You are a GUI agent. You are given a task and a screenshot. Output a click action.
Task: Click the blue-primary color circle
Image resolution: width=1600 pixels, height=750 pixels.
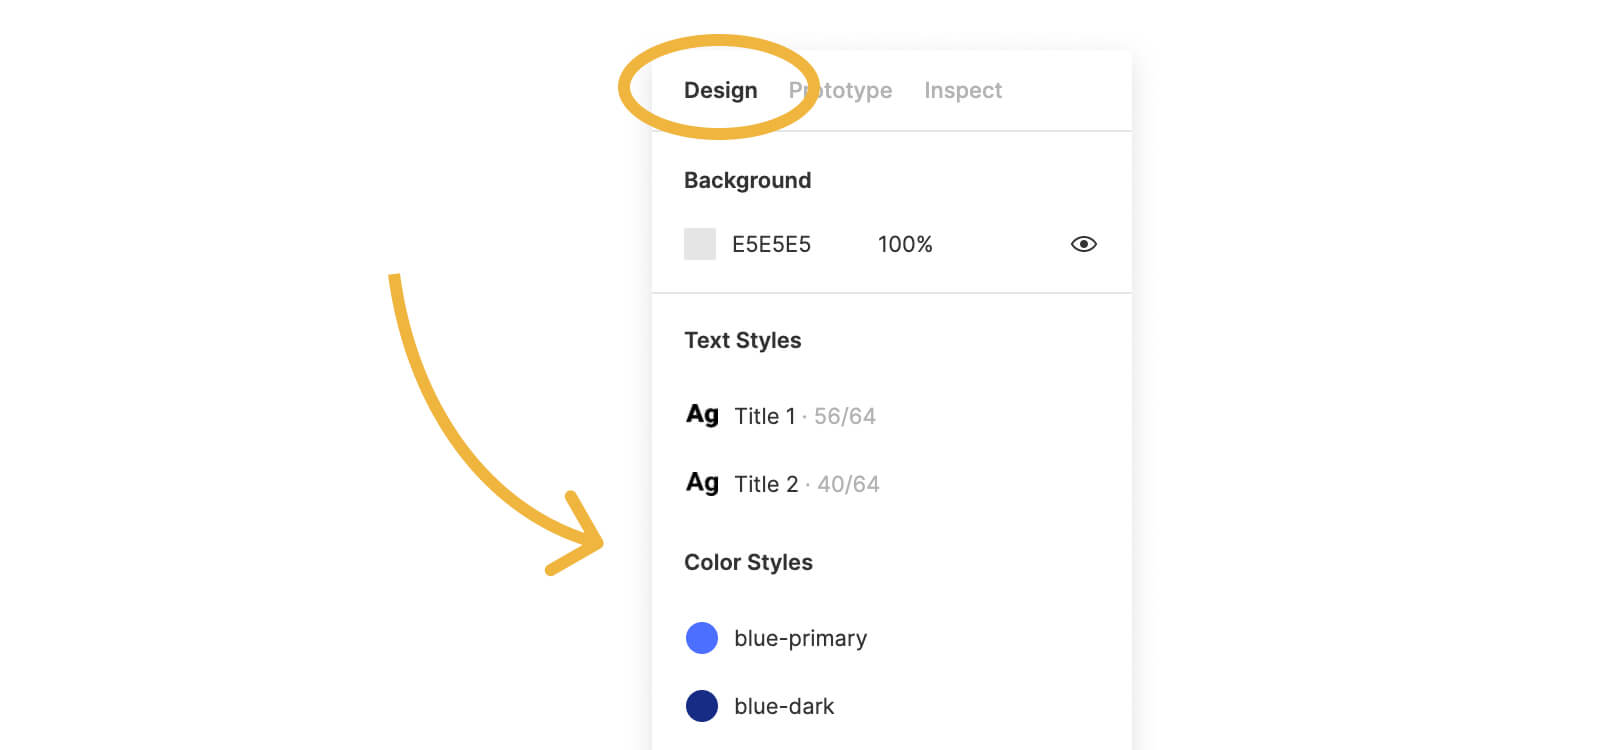pos(702,638)
